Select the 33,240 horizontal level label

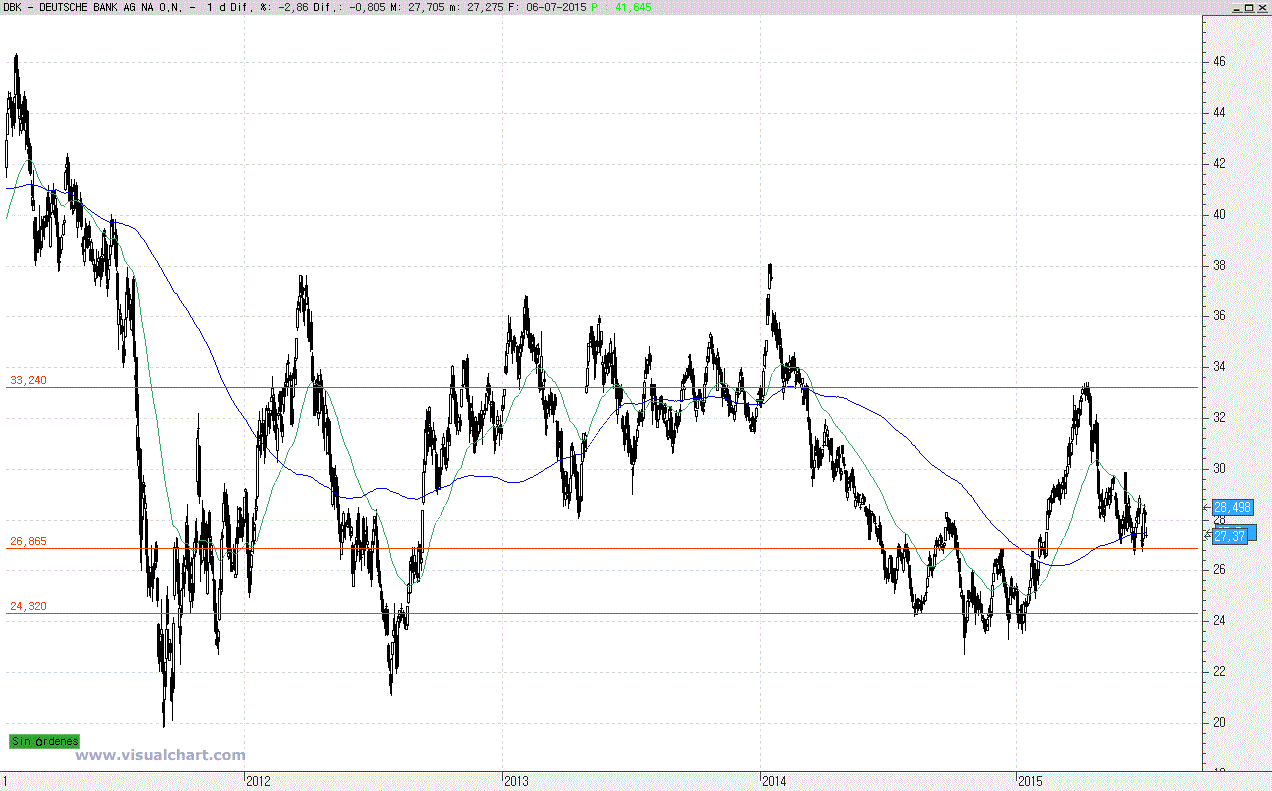28,380
